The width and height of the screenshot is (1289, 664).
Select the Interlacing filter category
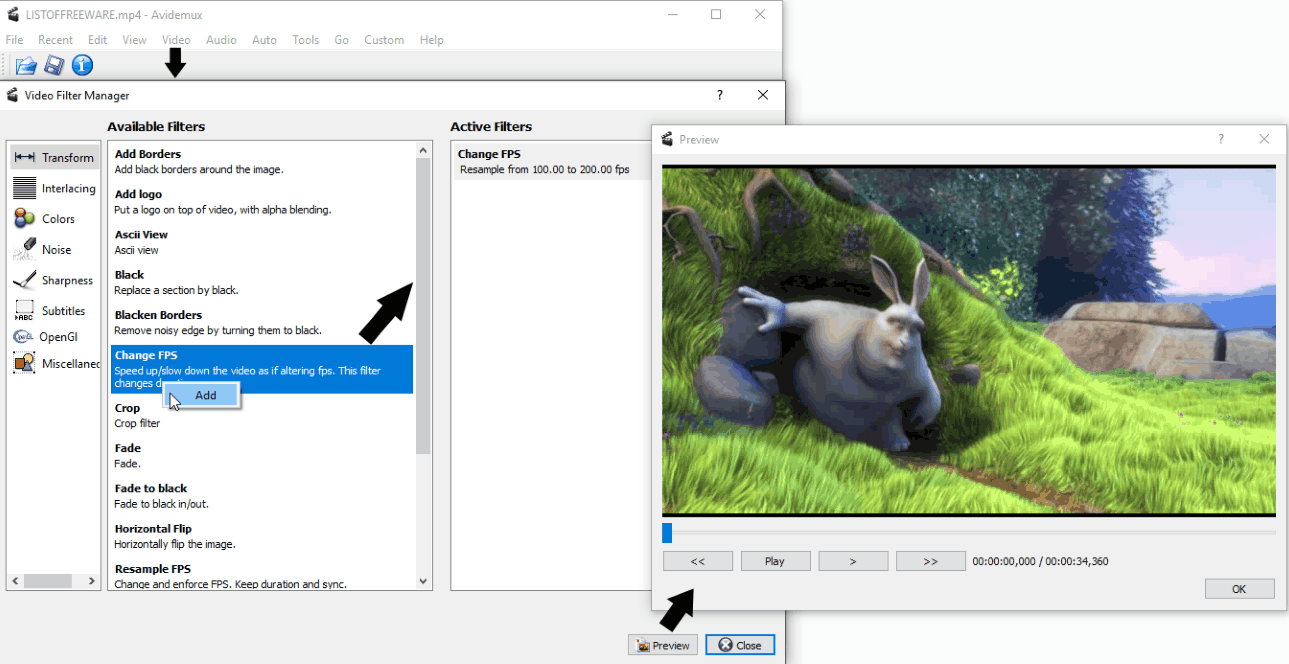(54, 188)
